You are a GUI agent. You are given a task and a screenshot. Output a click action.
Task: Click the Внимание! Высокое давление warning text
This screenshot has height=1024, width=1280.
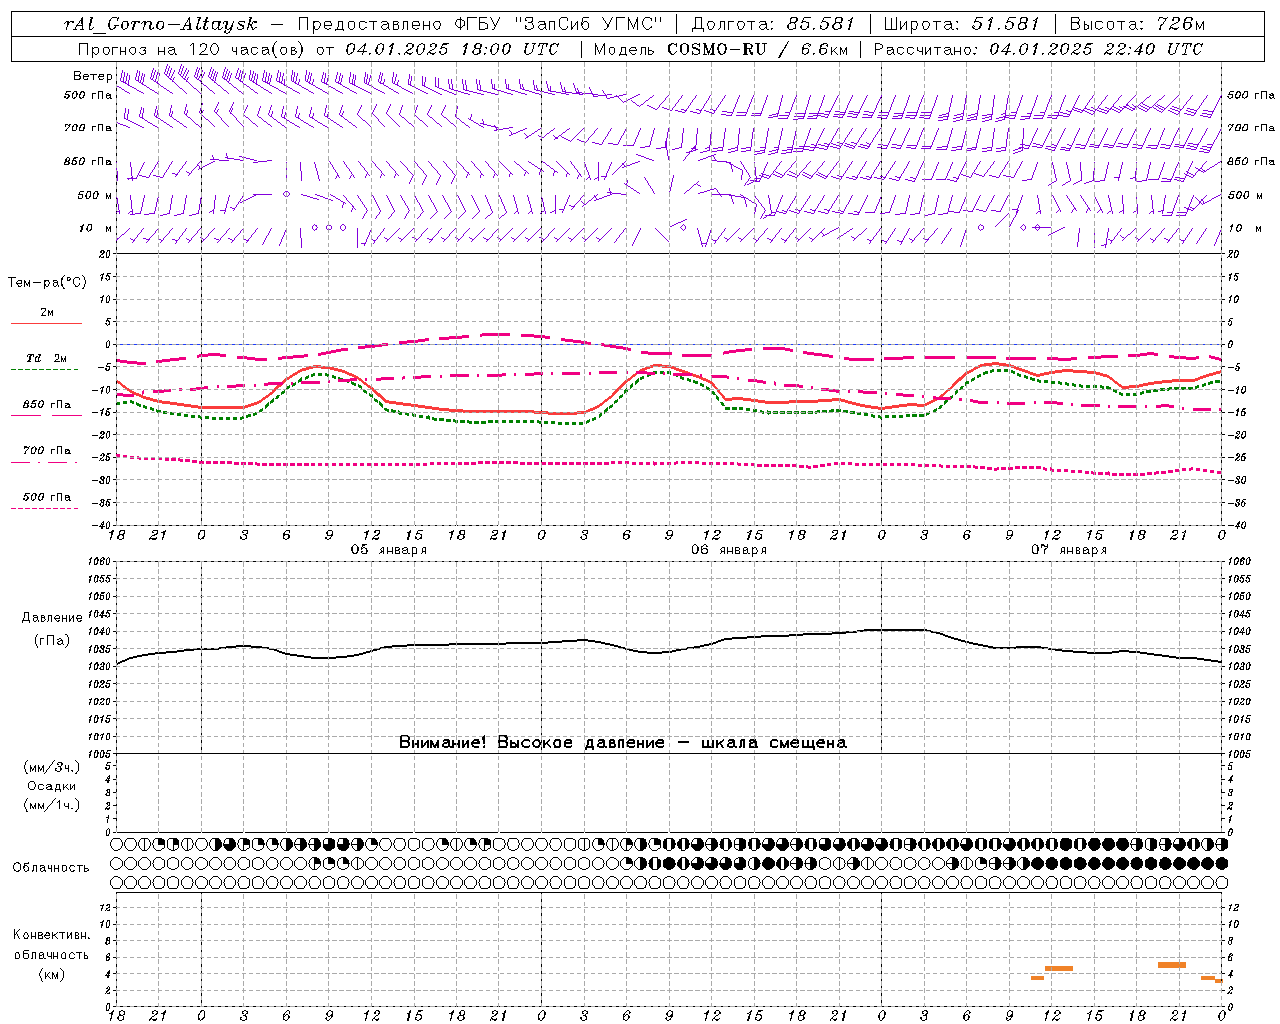pyautogui.click(x=623, y=743)
